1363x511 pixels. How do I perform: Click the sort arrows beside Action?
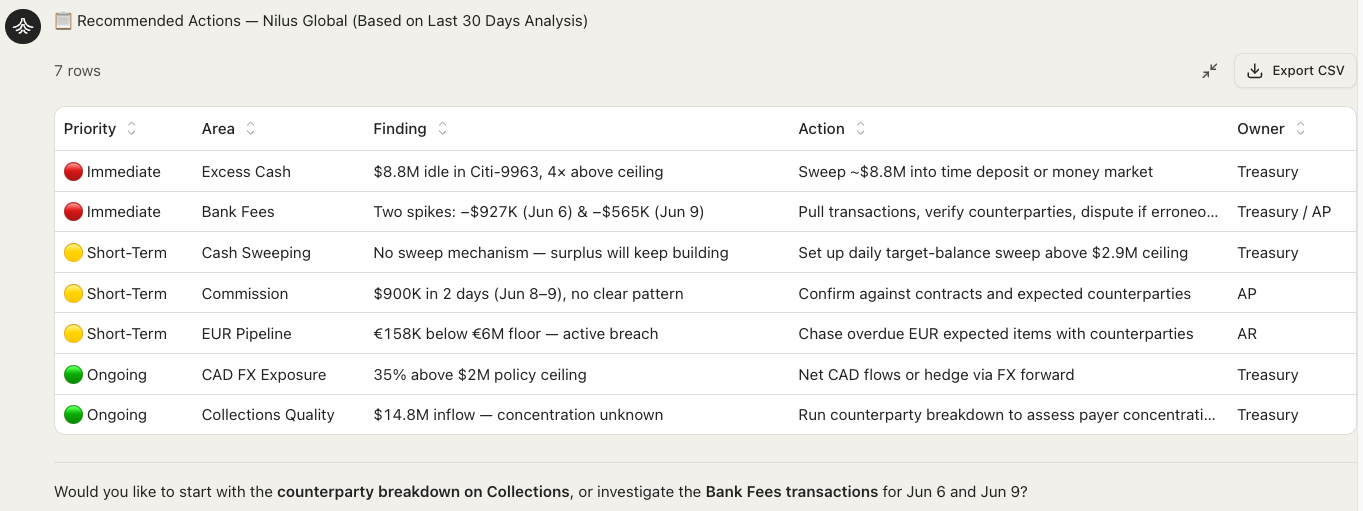860,129
